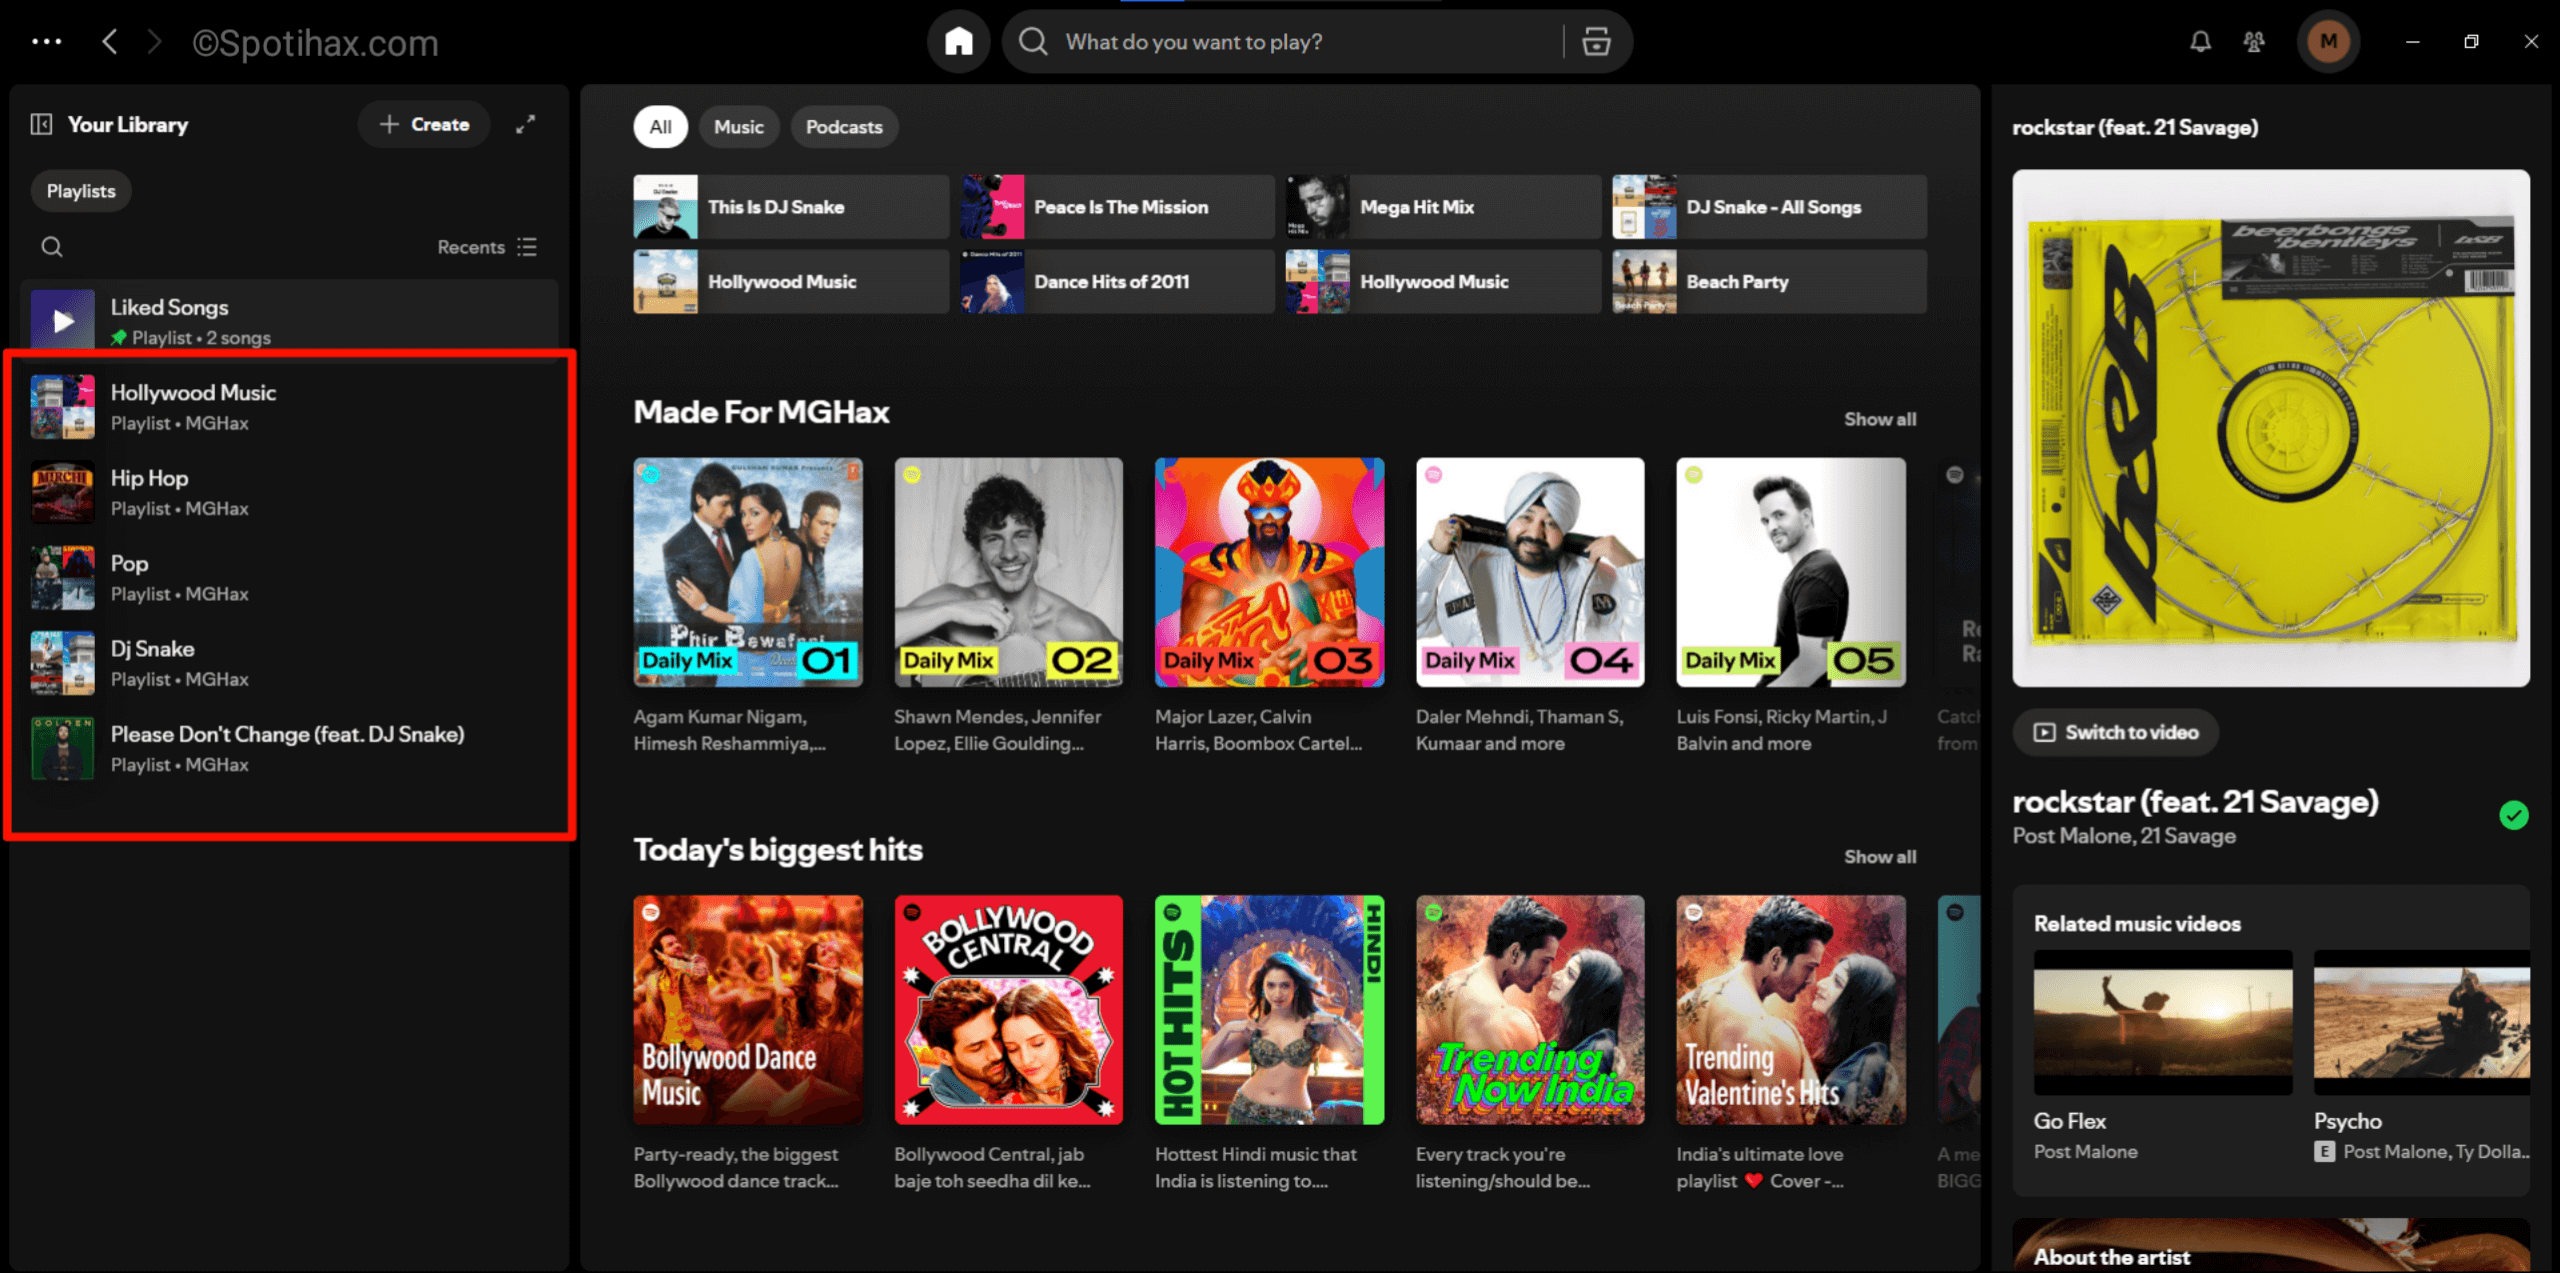Open Hollywood Music playlist in the library

tap(290, 407)
